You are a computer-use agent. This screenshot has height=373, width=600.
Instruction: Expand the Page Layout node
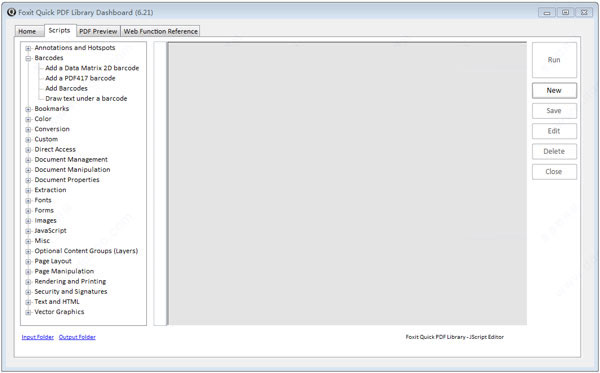[28, 262]
